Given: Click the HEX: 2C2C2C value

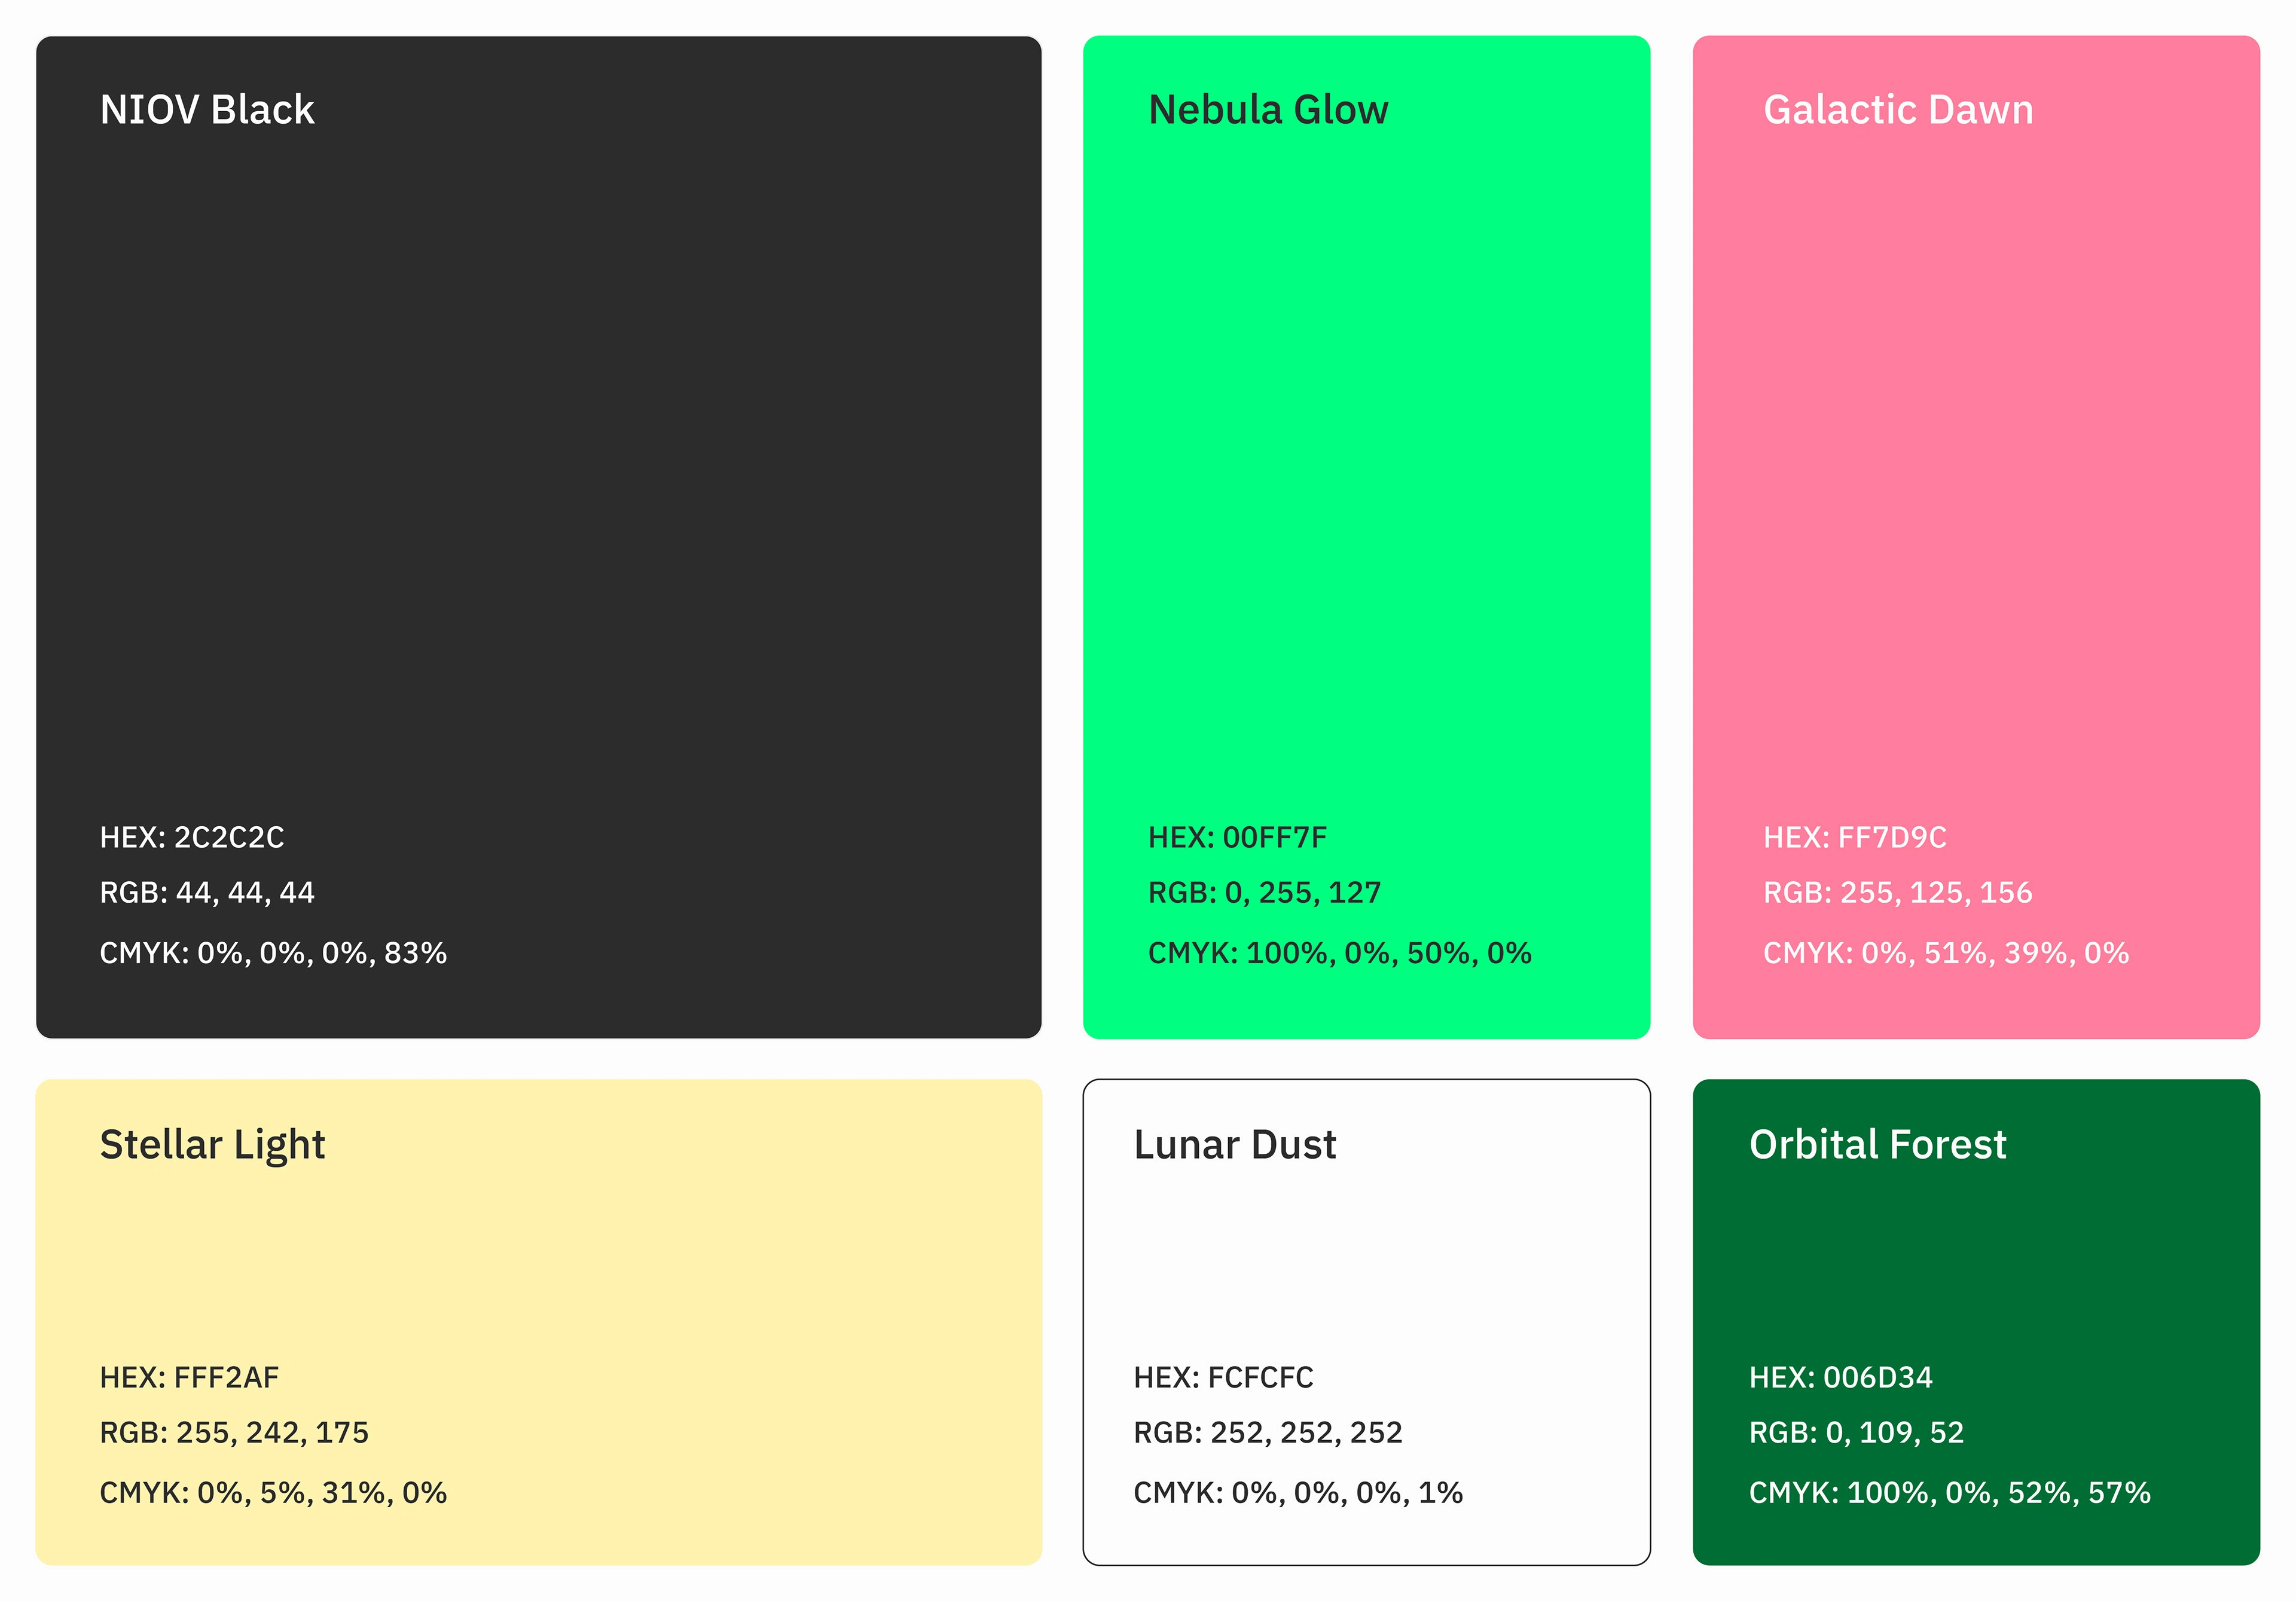Looking at the screenshot, I should [192, 837].
